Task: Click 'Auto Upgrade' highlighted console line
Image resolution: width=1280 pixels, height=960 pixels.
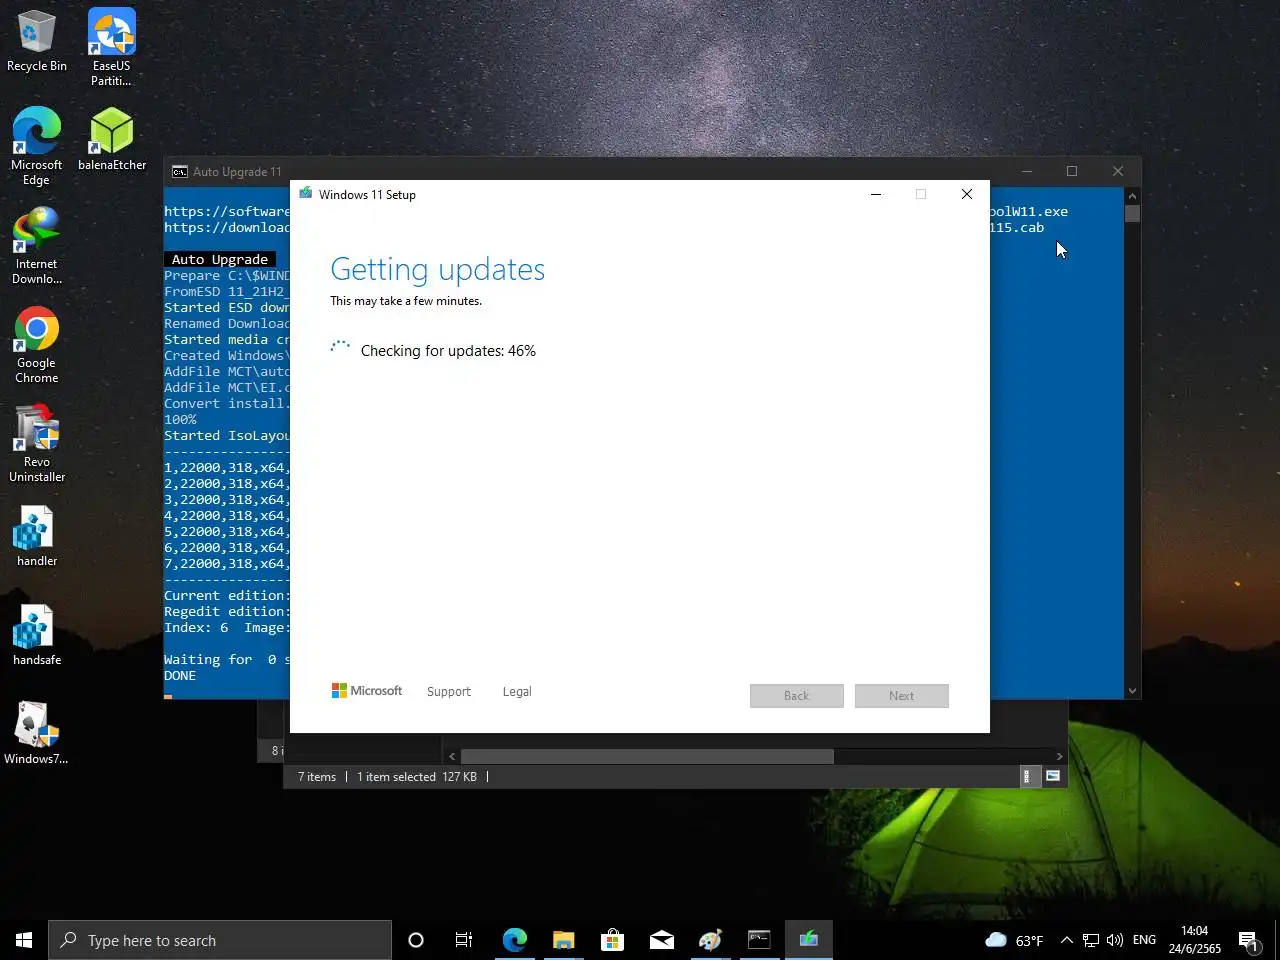Action: pos(220,259)
